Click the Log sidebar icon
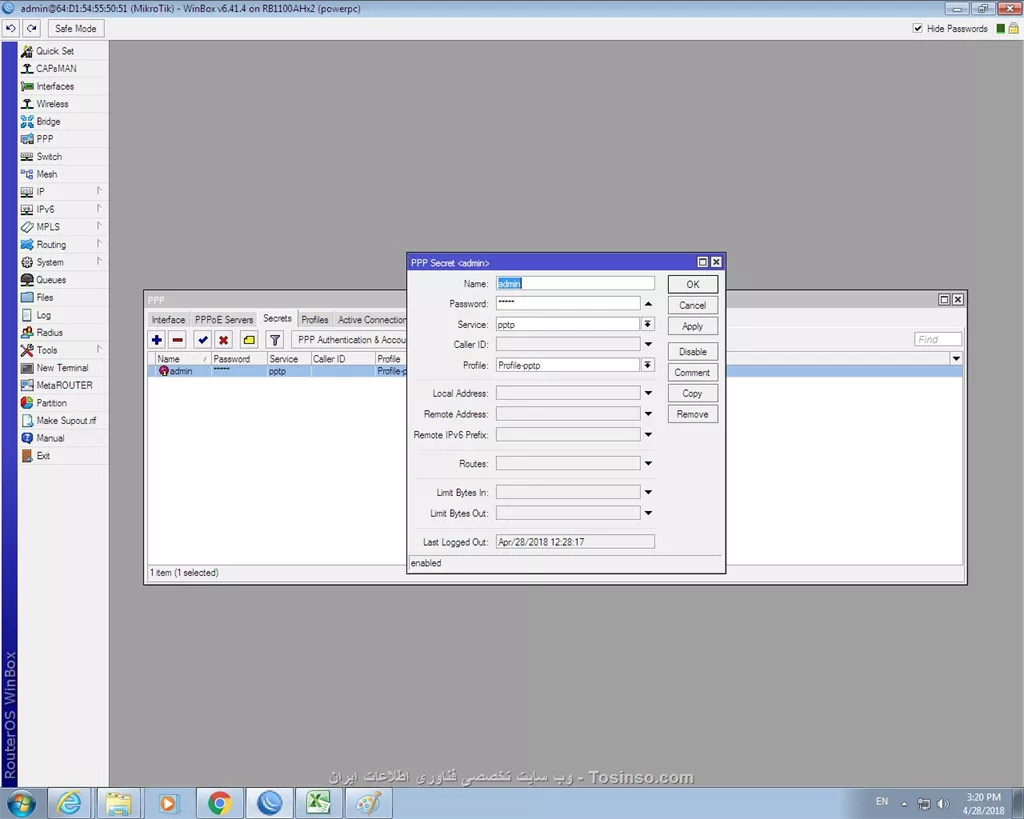 click(27, 315)
